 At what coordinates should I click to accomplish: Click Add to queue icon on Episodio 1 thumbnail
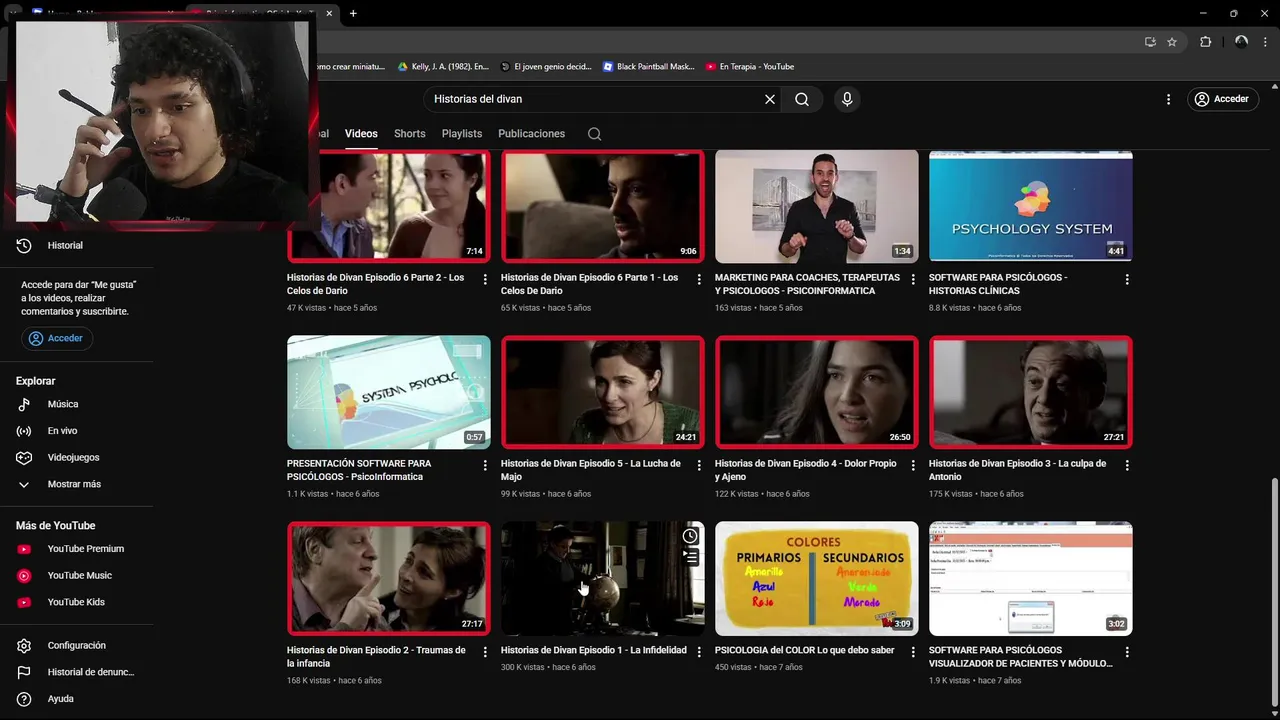click(690, 557)
